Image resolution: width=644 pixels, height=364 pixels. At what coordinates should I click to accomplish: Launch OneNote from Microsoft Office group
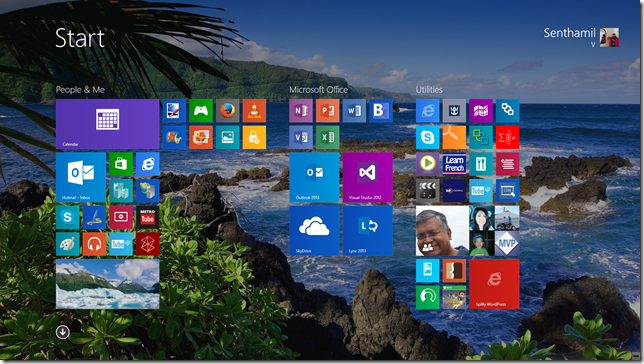coord(301,111)
